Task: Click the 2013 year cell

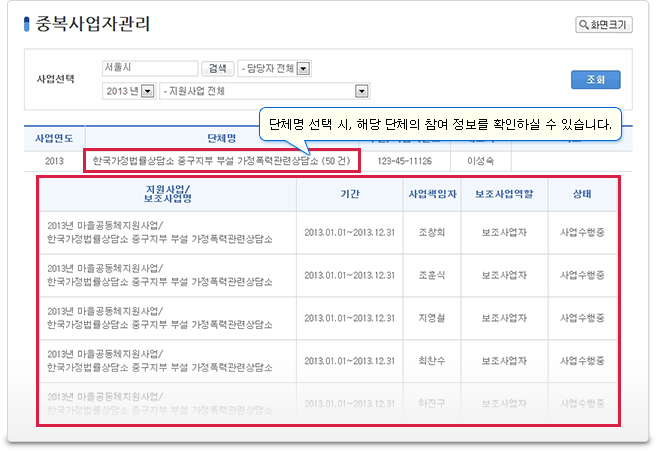Action: [54, 161]
